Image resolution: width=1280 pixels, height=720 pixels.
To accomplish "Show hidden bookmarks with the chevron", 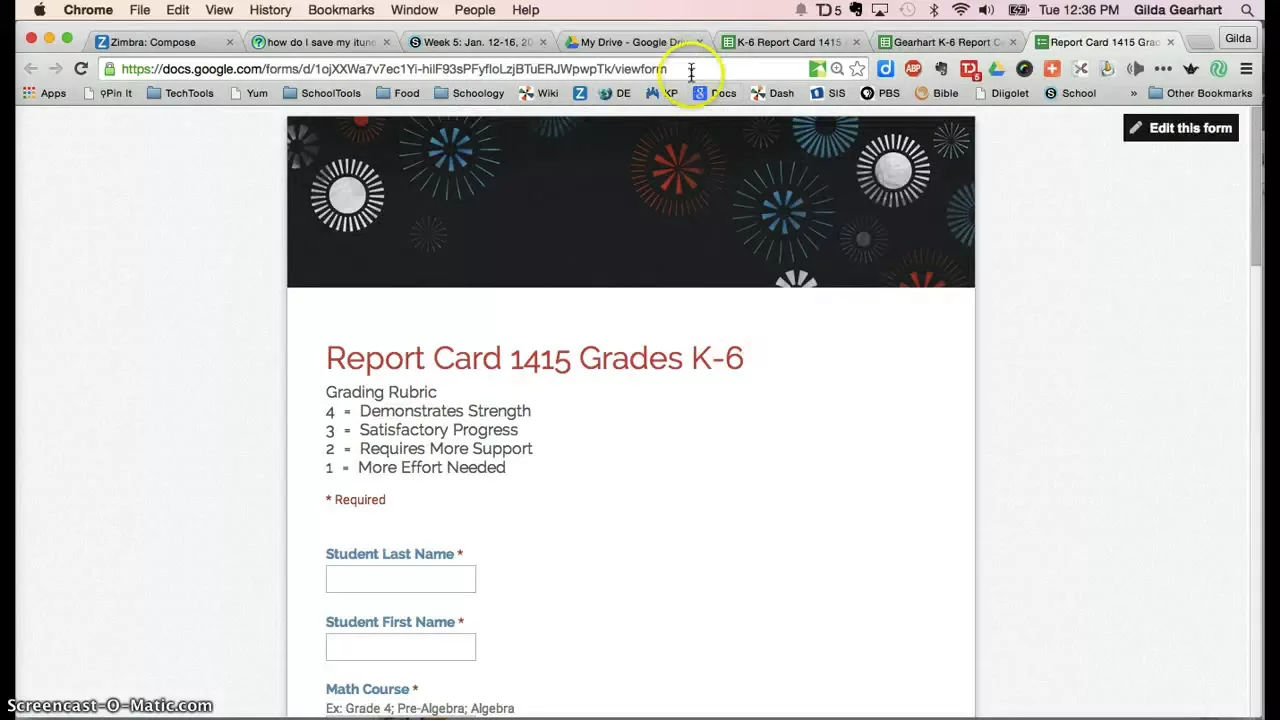I will 1133,93.
